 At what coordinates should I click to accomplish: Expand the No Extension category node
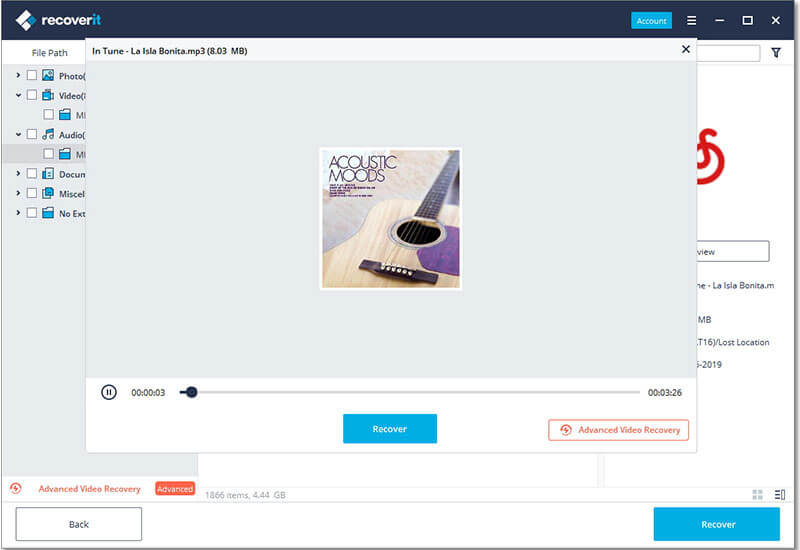(x=18, y=212)
